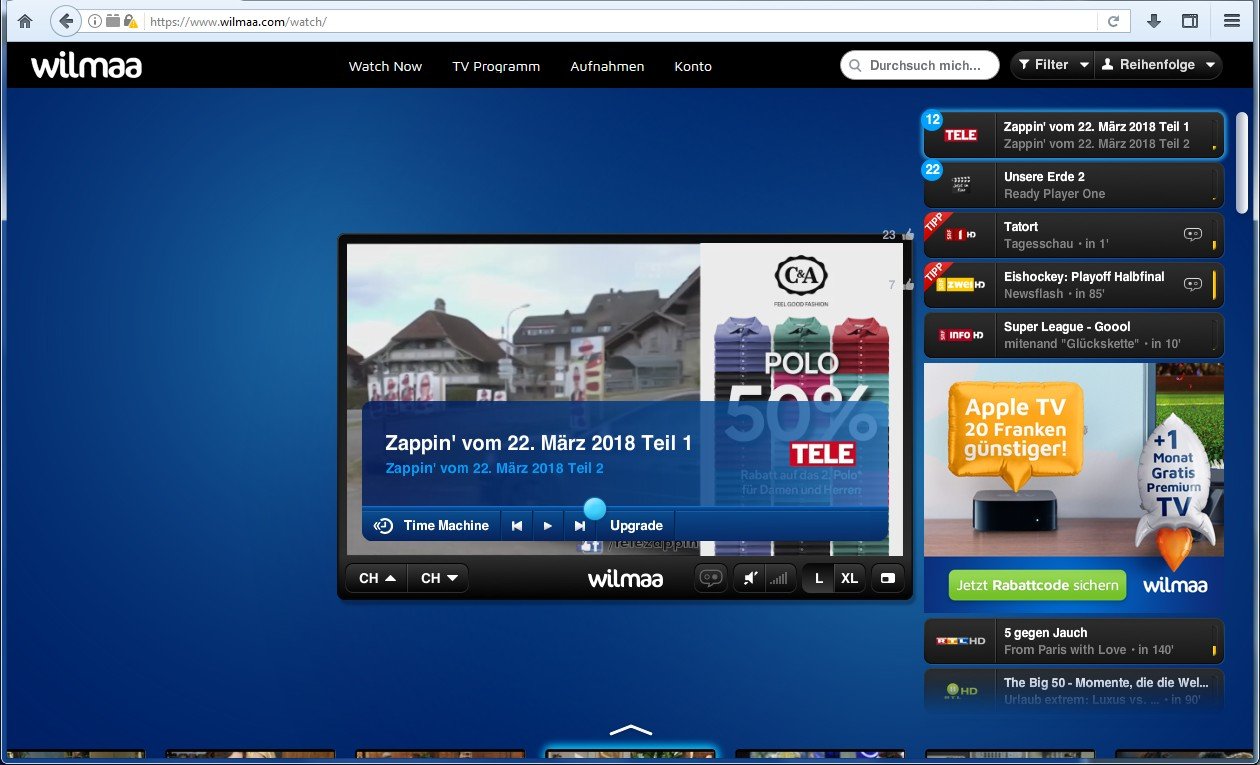This screenshot has width=1260, height=765.
Task: Toggle the chat bubble icon in player controls
Action: tap(711, 578)
